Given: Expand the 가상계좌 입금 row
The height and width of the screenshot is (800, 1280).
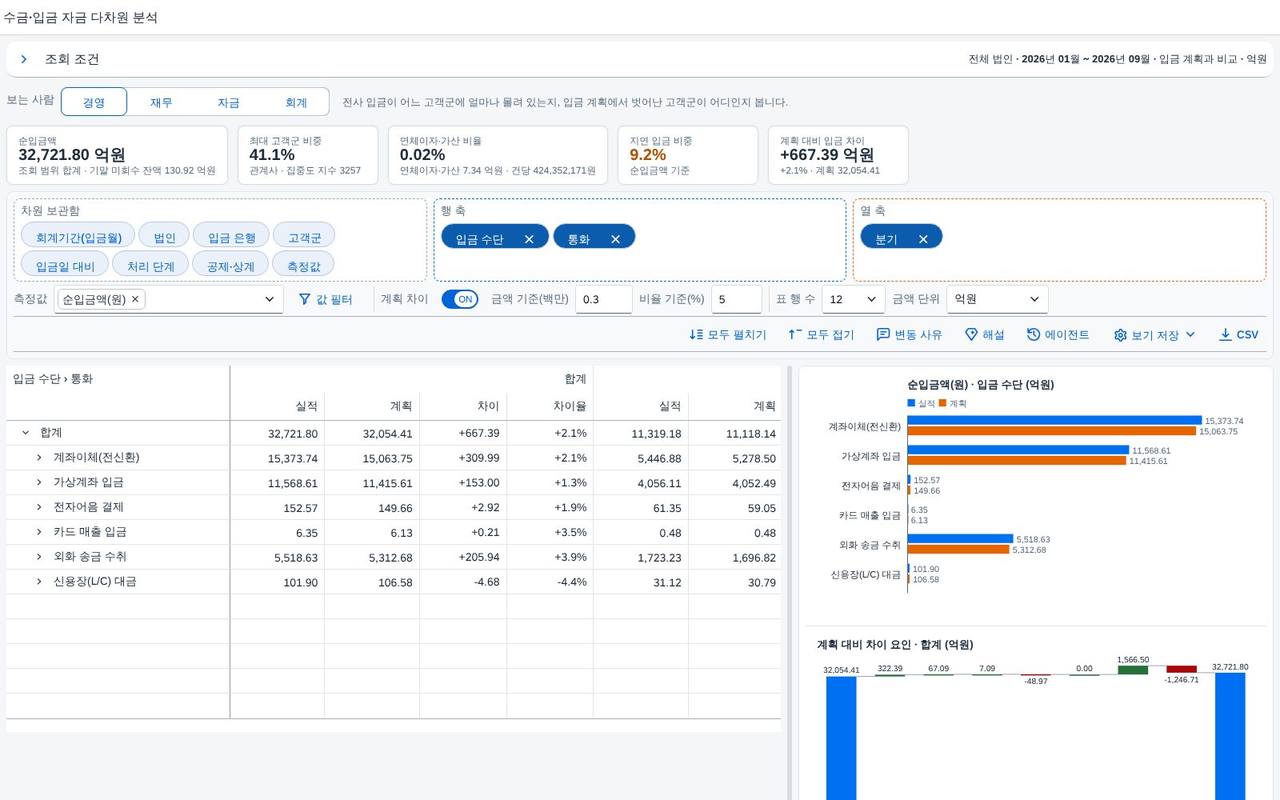Looking at the screenshot, I should pyautogui.click(x=39, y=483).
